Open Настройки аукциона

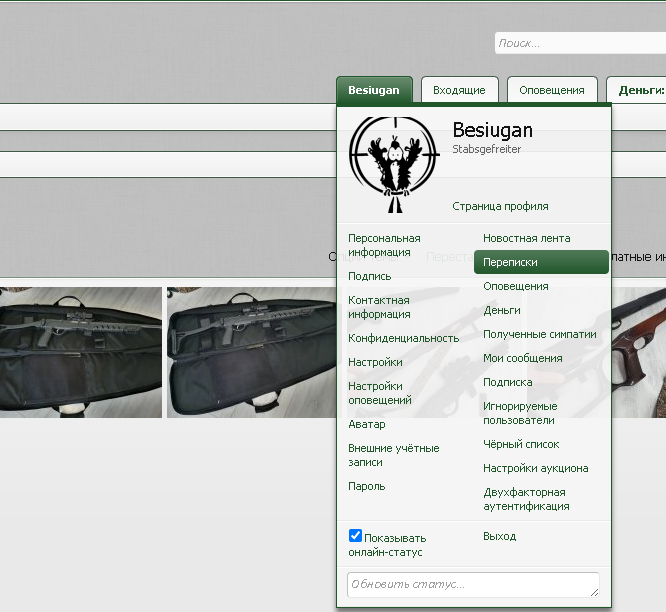536,468
